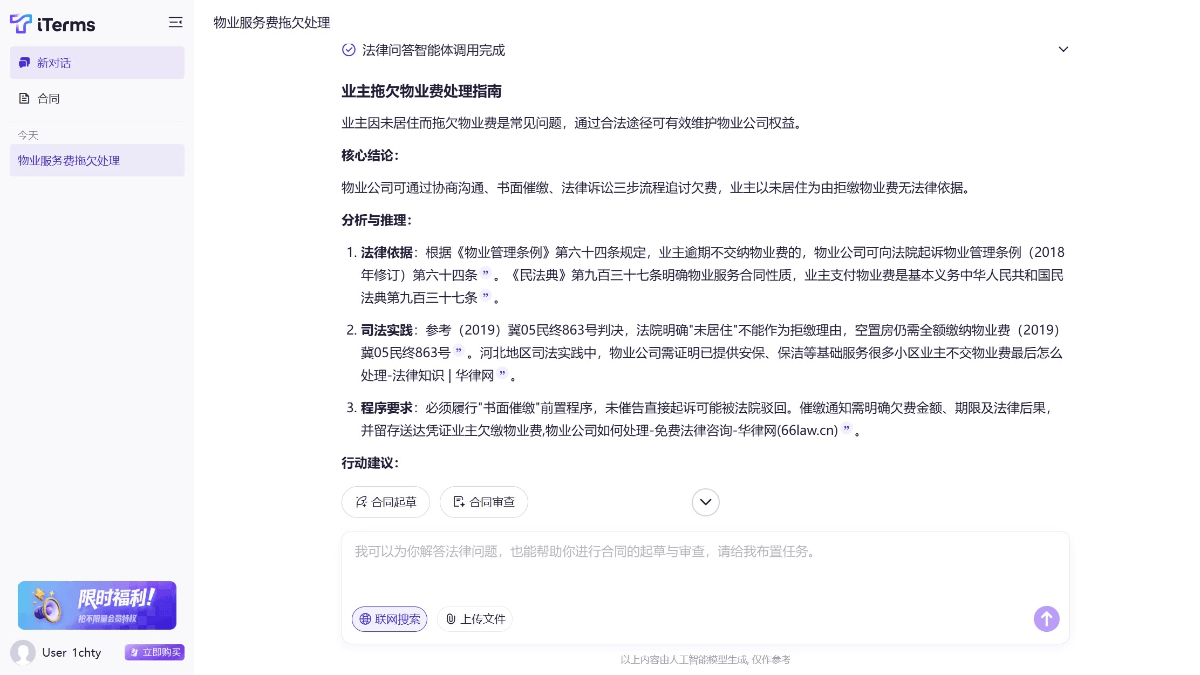Open the 物业服务费拖欠处理 conversation
The image size is (1200, 675).
pos(97,160)
